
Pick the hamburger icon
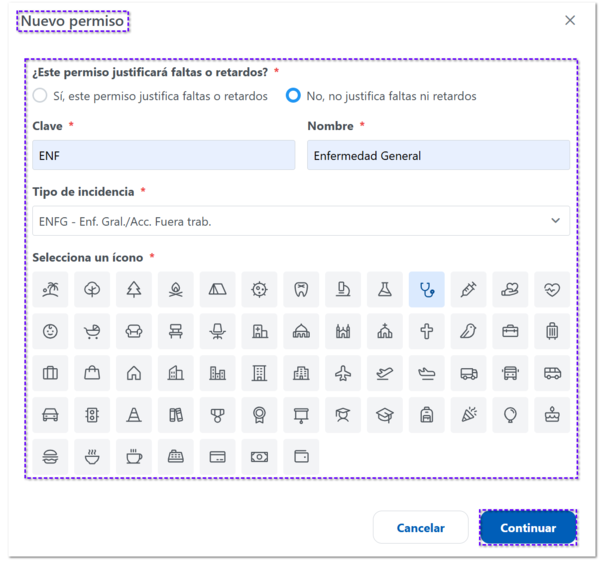click(x=50, y=457)
